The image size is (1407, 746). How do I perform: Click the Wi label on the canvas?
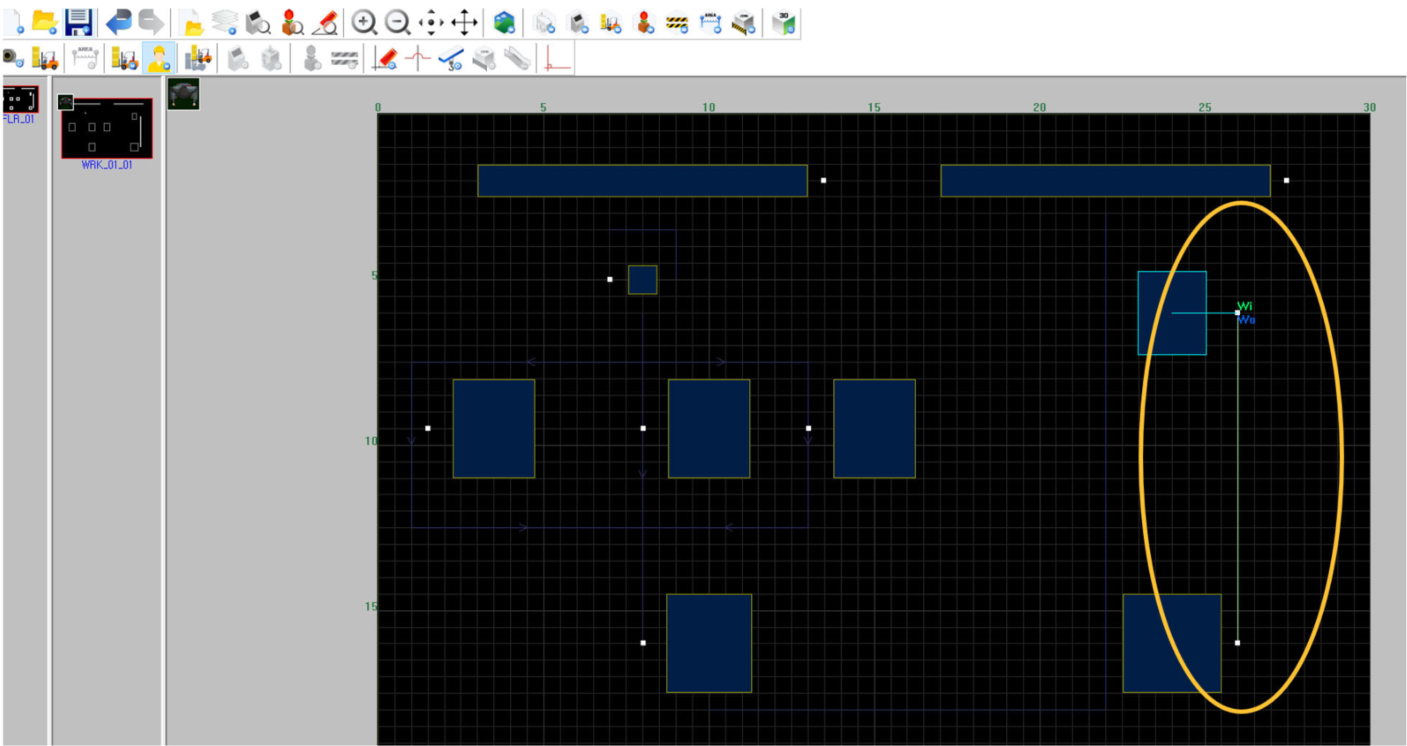click(1244, 306)
